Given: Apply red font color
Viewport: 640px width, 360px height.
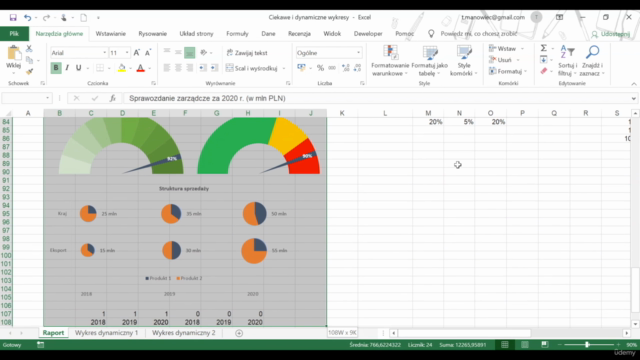Looking at the screenshot, I should tap(140, 68).
